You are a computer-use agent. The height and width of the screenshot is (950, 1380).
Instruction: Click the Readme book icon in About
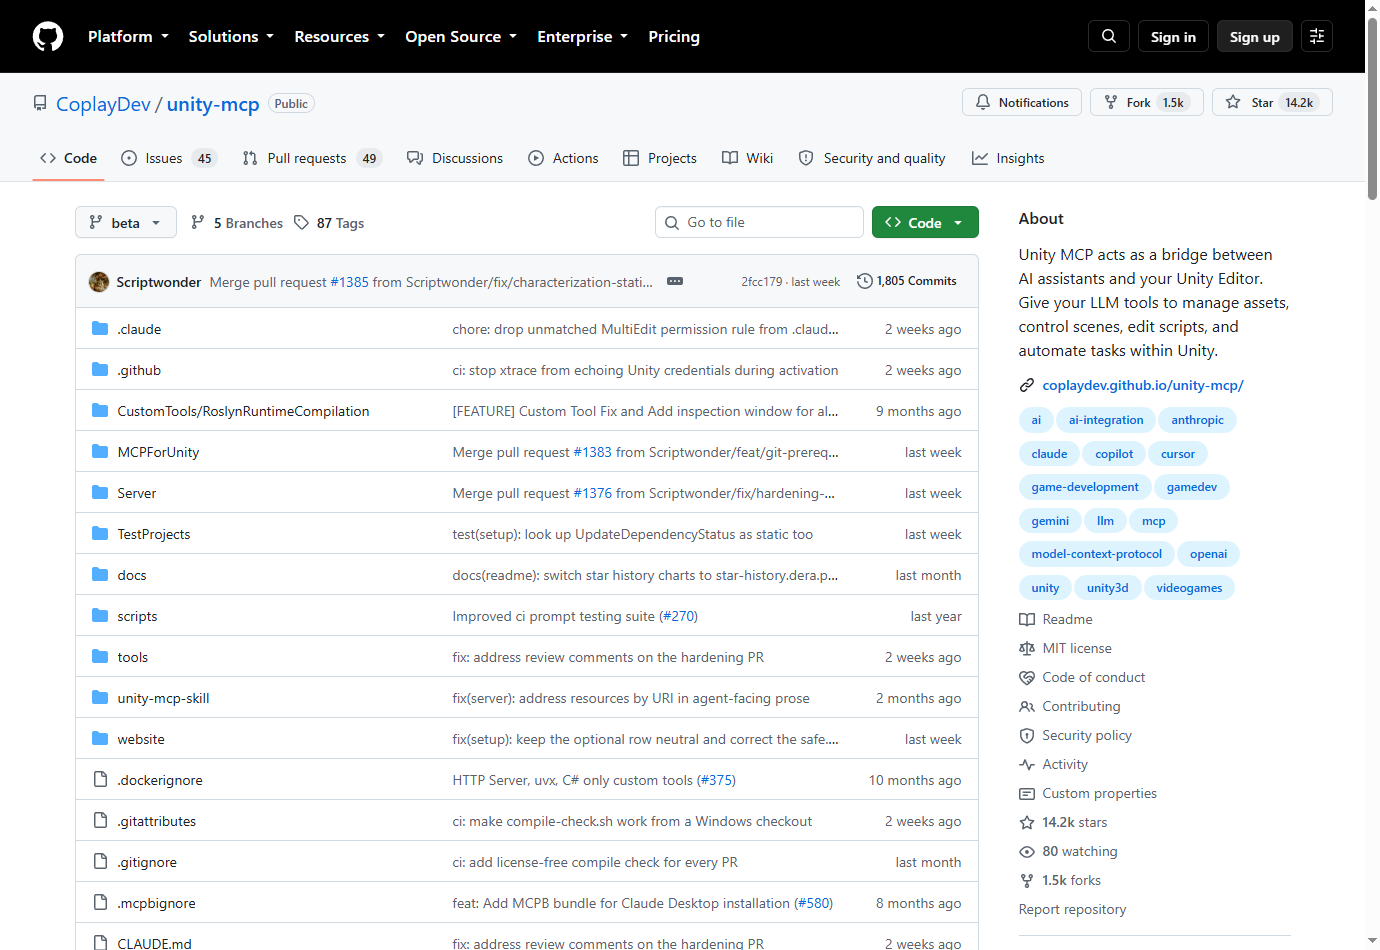pos(1027,620)
